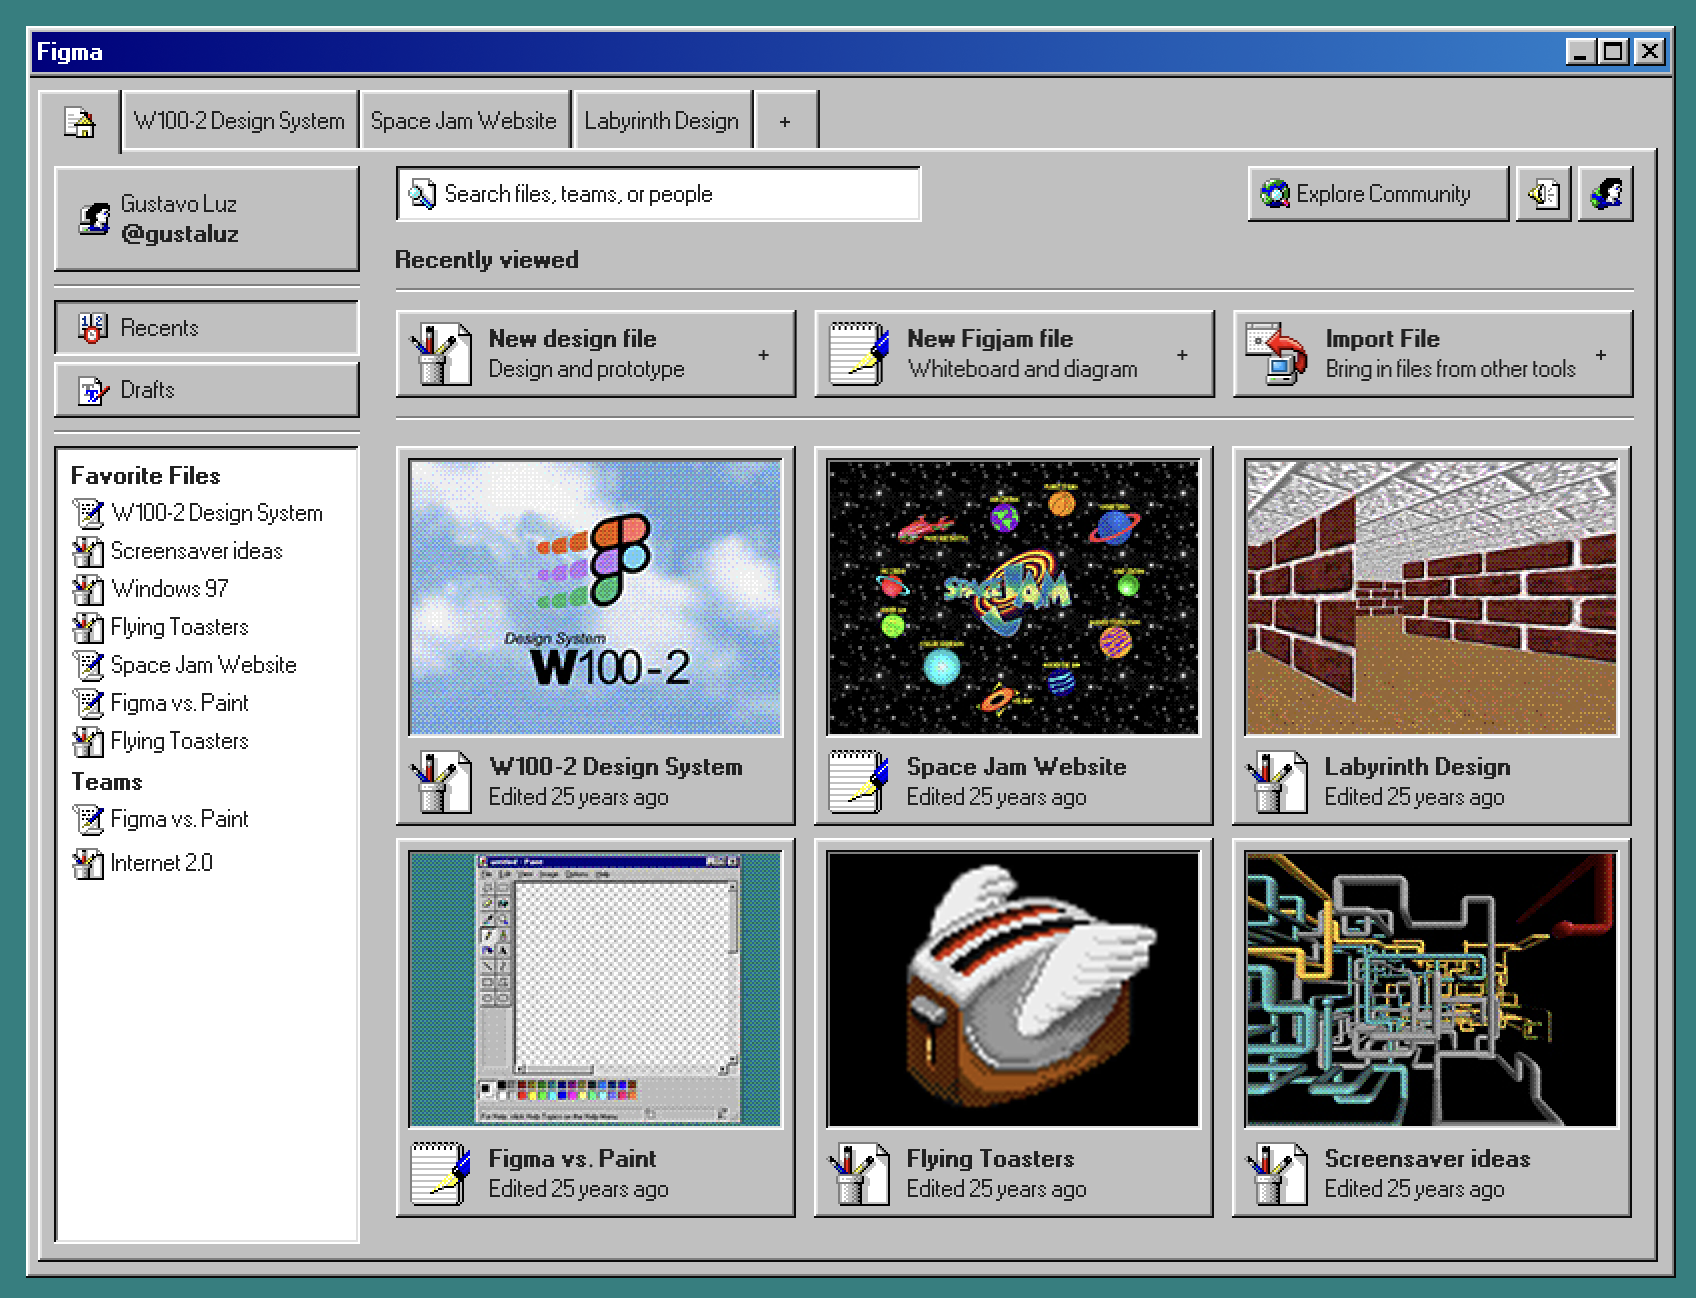This screenshot has height=1298, width=1696.
Task: Select Figma vs. Paint card title
Action: [x=573, y=1159]
